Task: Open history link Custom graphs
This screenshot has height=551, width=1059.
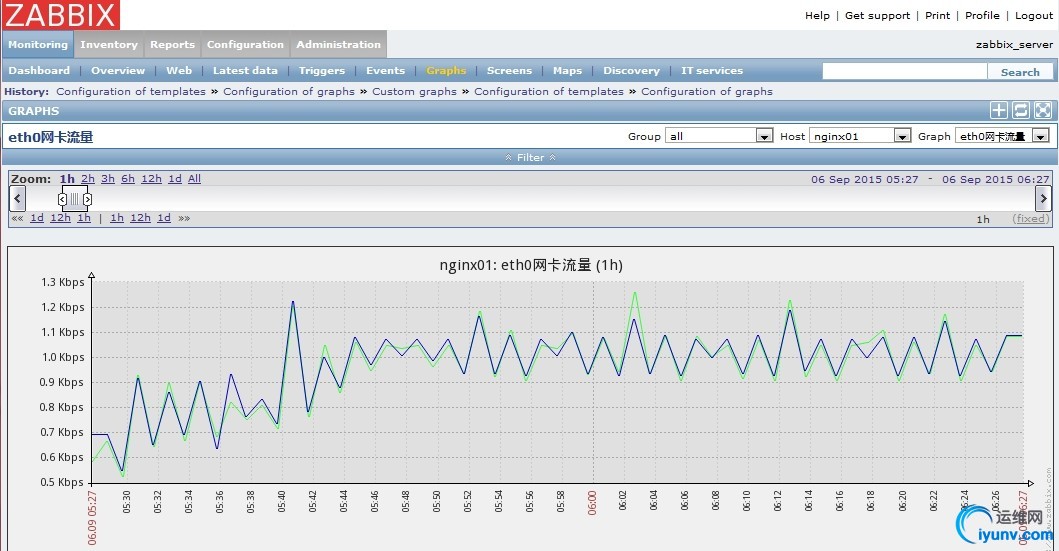Action: 414,91
